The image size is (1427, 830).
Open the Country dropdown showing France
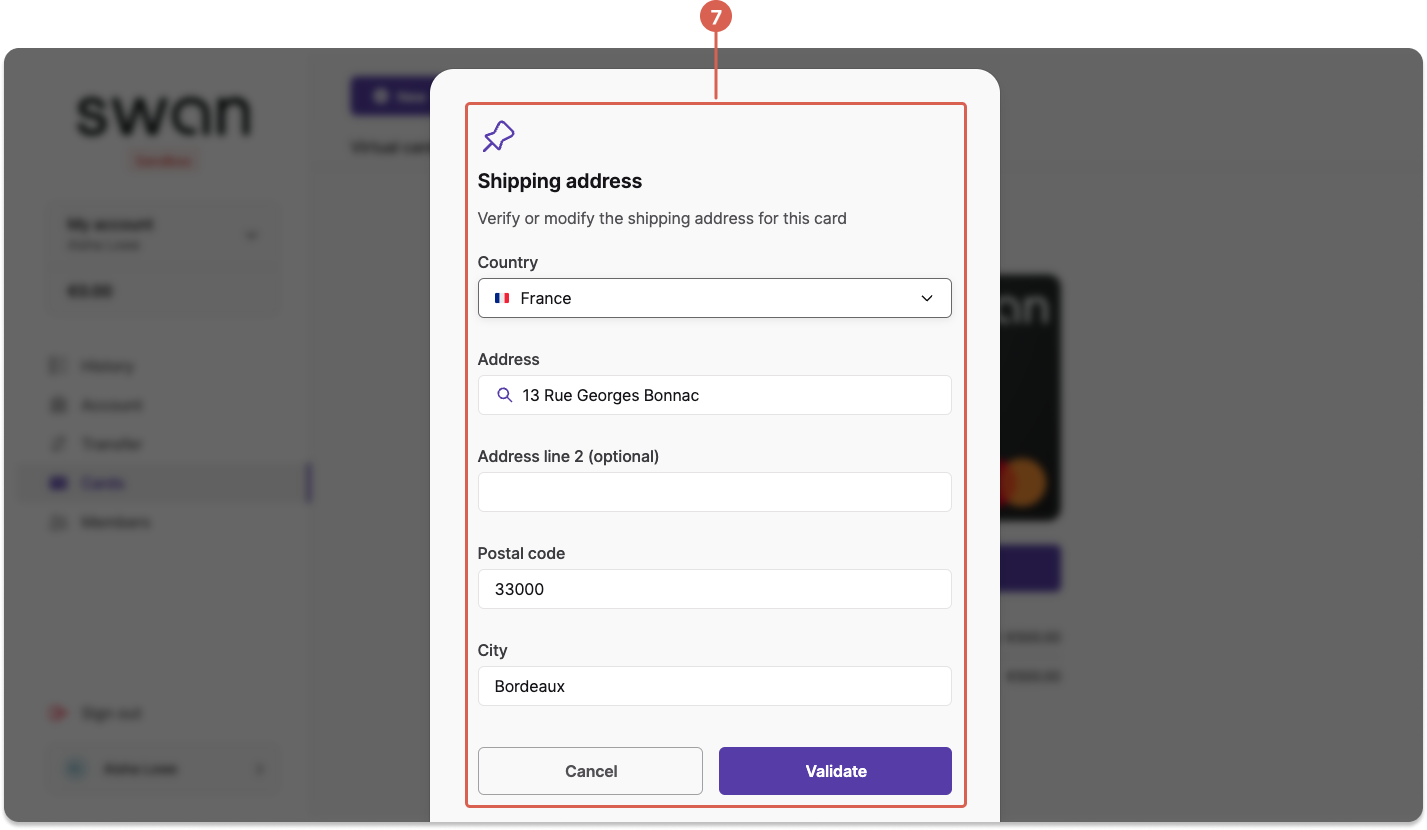(714, 298)
